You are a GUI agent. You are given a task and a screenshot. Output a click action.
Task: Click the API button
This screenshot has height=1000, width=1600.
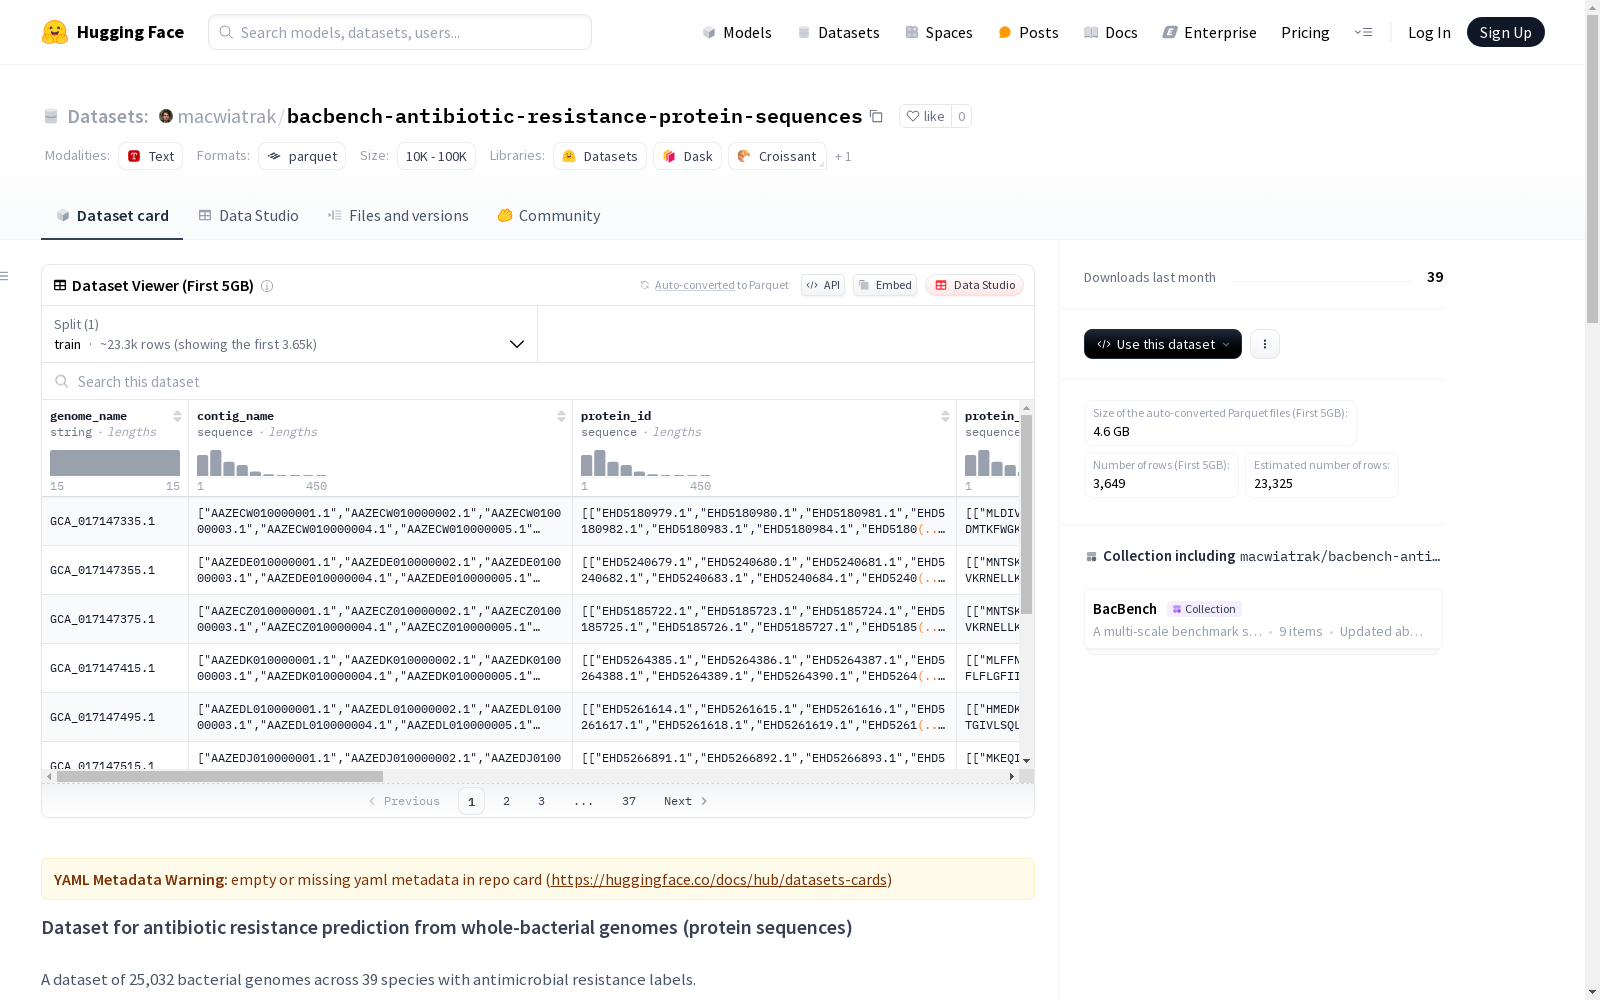coord(823,285)
